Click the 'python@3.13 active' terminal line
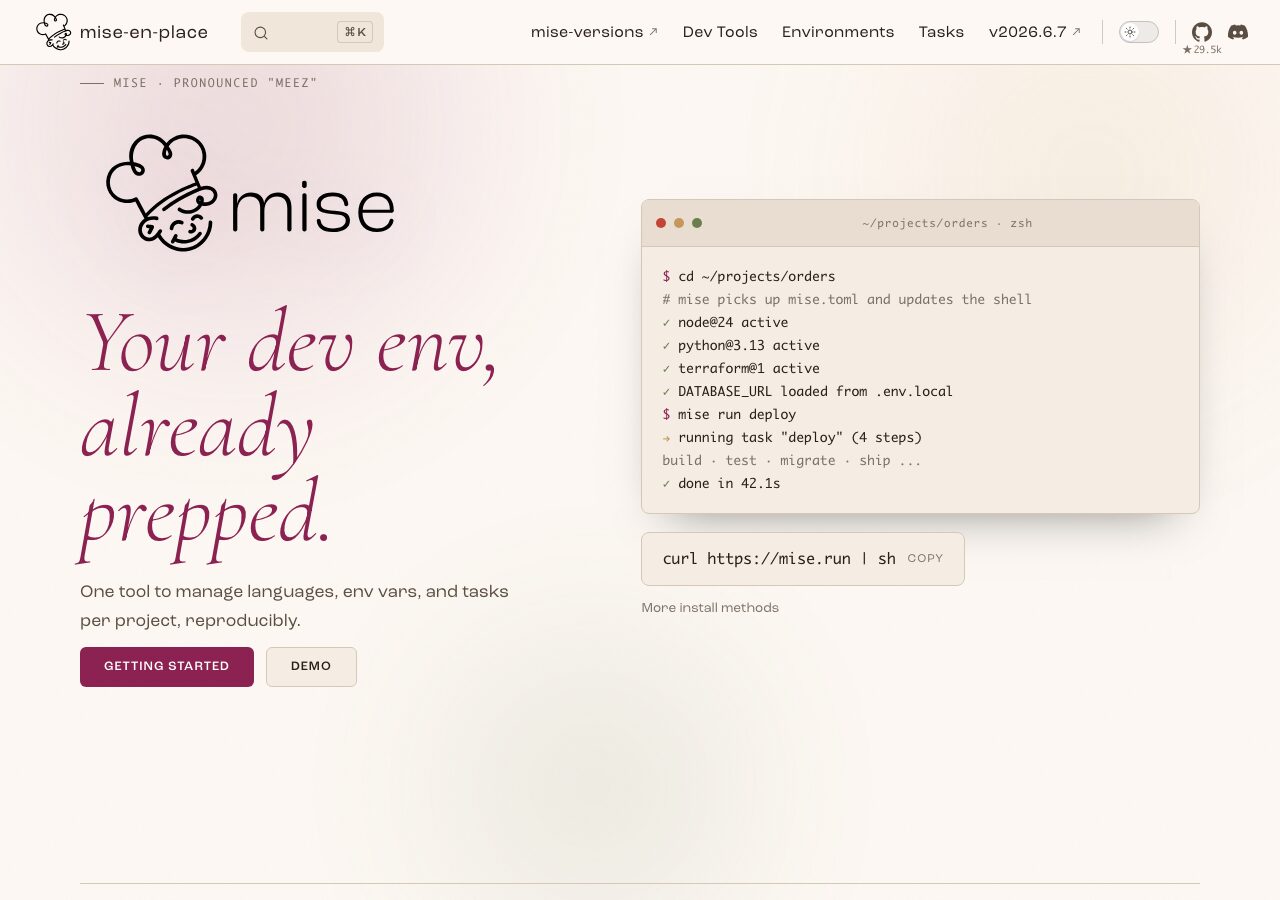Viewport: 1280px width, 900px height. point(741,345)
